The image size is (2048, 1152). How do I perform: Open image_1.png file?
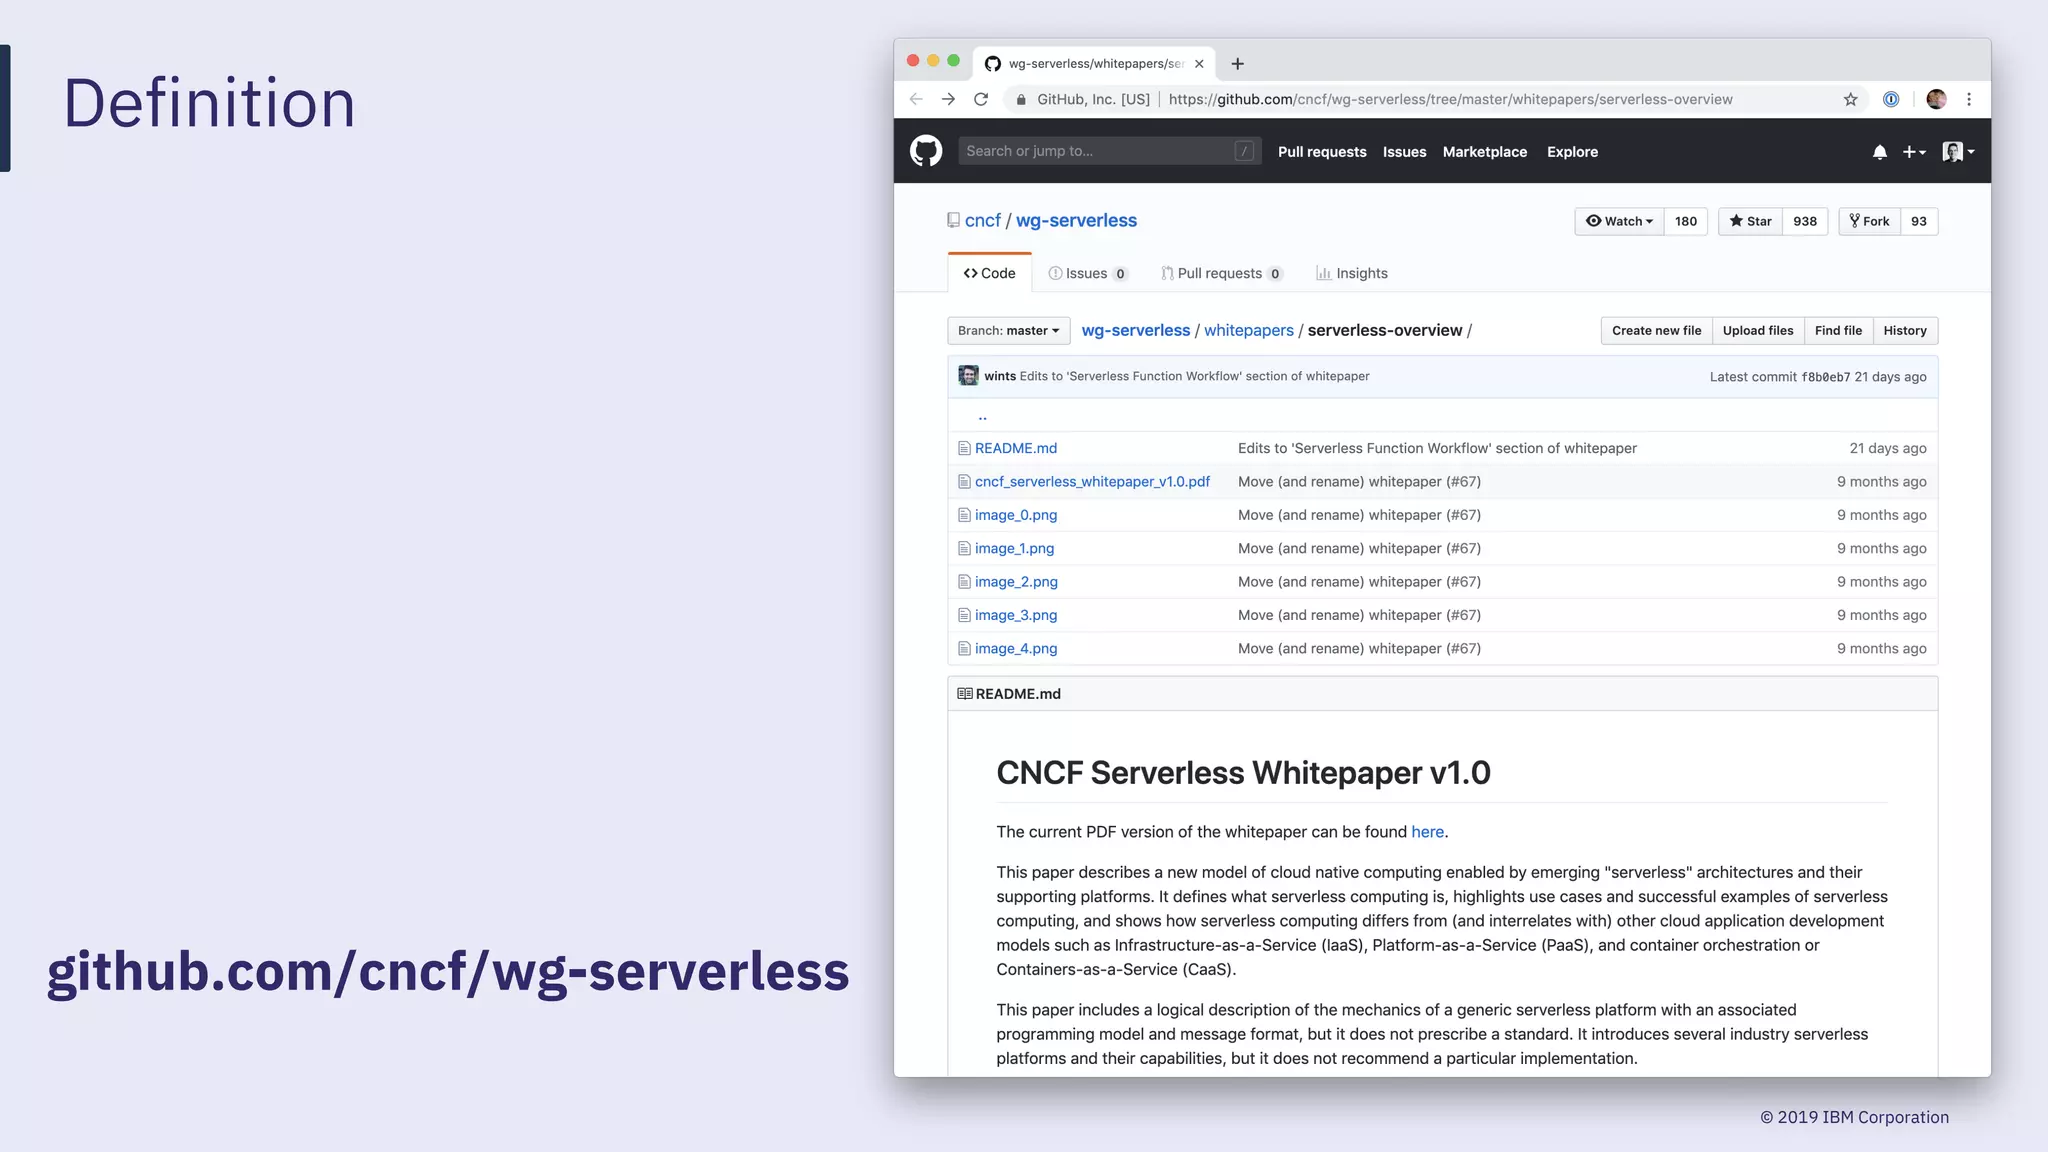tap(1014, 548)
